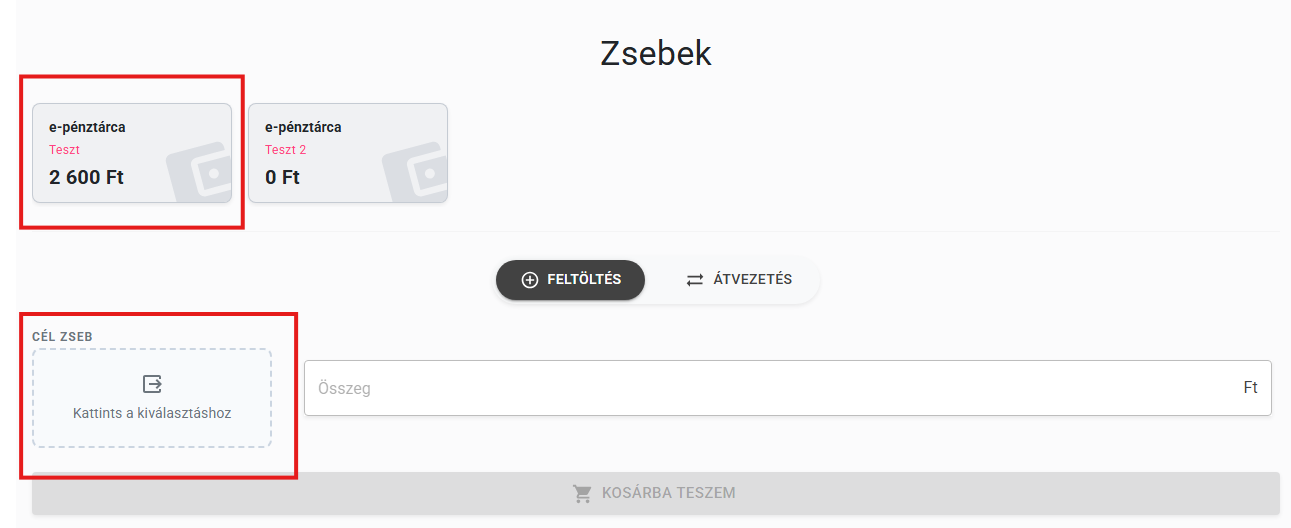Click the pink 'Teszt 2' label

coord(286,150)
